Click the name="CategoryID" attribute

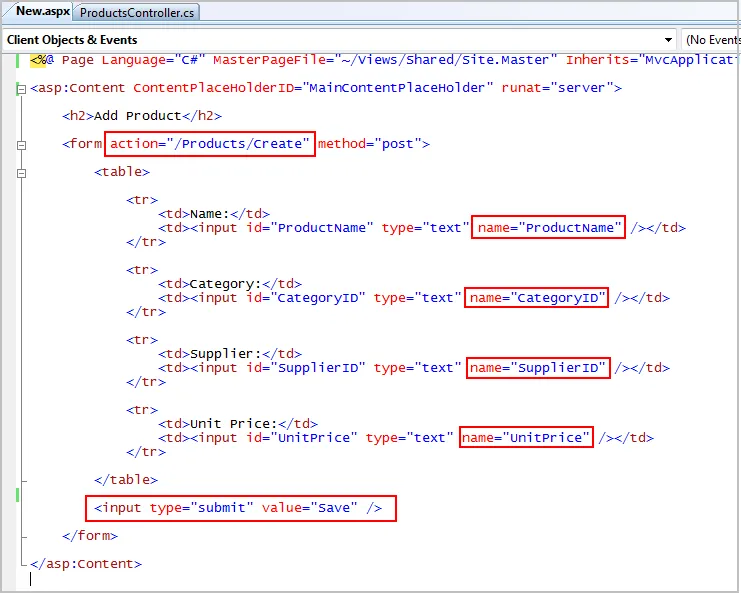click(x=537, y=298)
